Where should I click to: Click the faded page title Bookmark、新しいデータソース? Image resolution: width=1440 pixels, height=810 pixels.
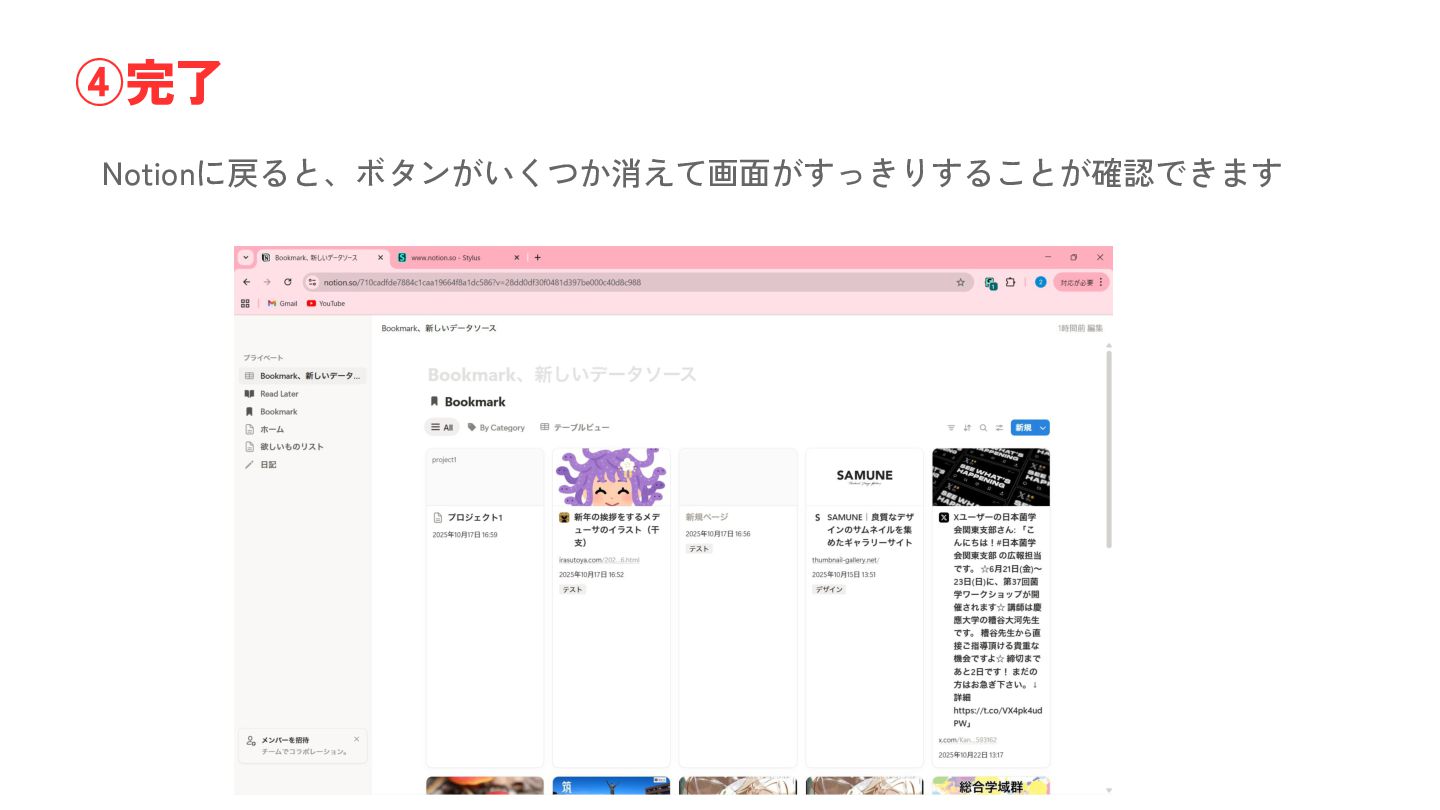[562, 374]
